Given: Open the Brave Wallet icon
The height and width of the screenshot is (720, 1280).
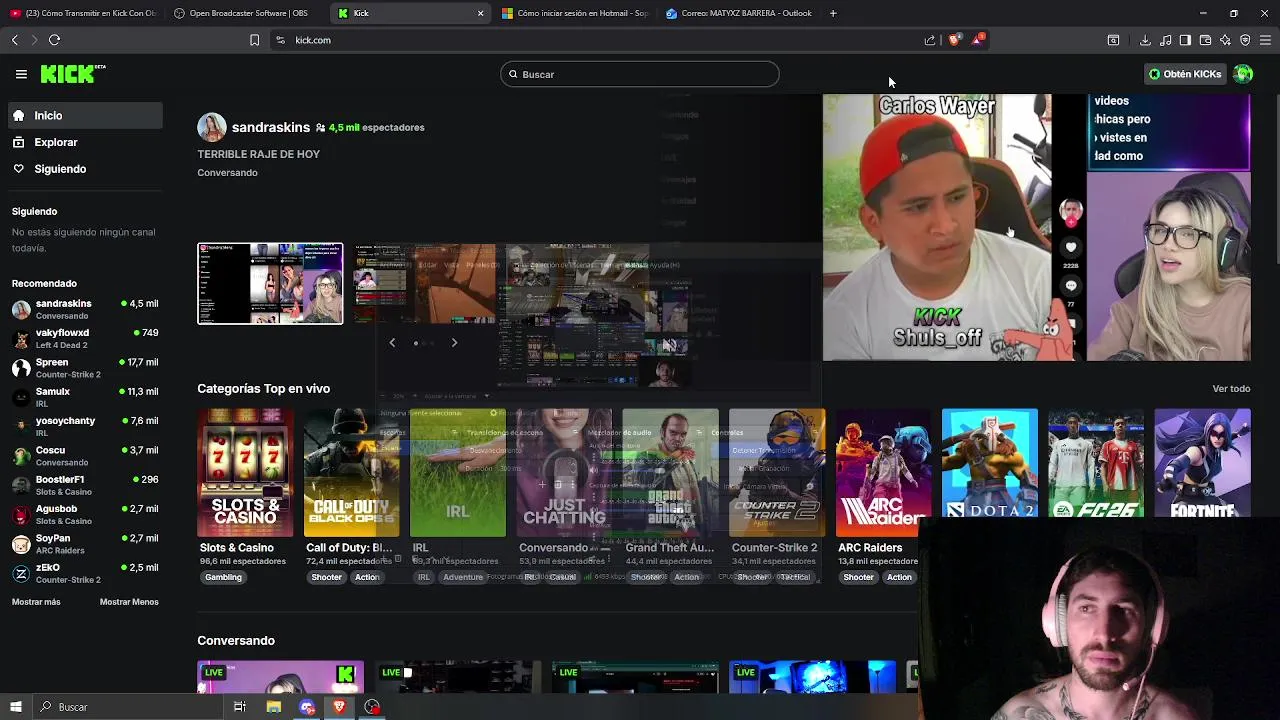Looking at the screenshot, I should [1205, 40].
